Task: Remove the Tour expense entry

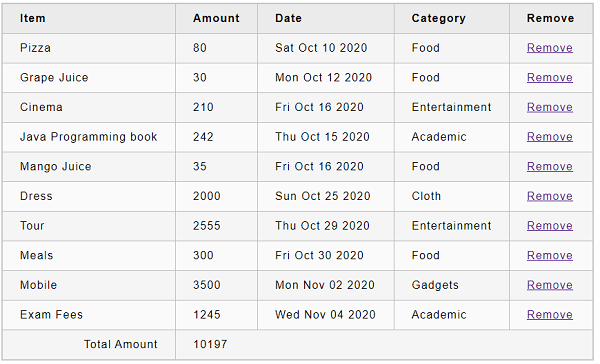Action: 549,226
